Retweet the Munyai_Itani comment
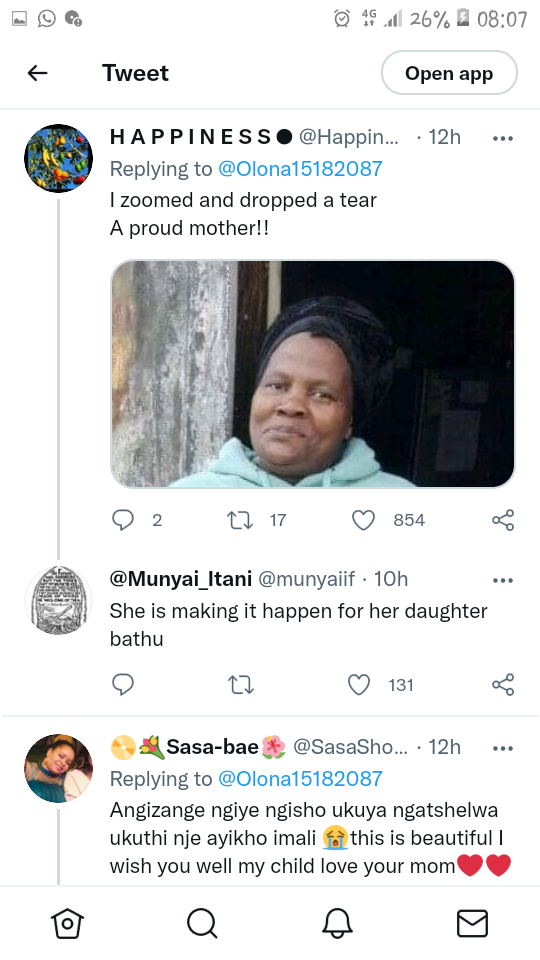Image resolution: width=540 pixels, height=960 pixels. [240, 685]
